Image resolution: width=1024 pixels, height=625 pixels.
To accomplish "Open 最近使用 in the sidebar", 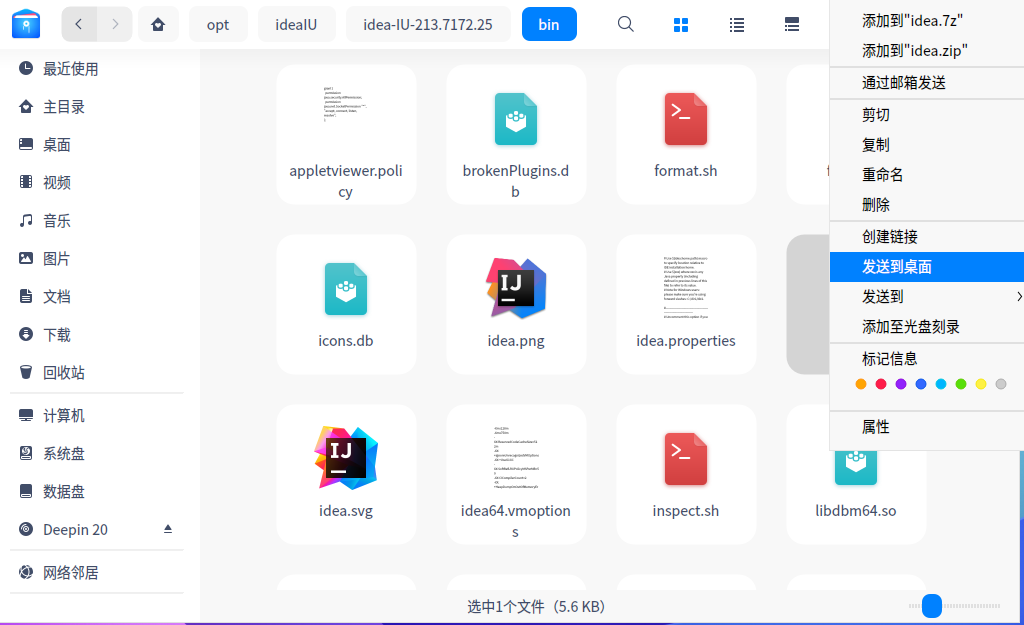I will click(98, 69).
